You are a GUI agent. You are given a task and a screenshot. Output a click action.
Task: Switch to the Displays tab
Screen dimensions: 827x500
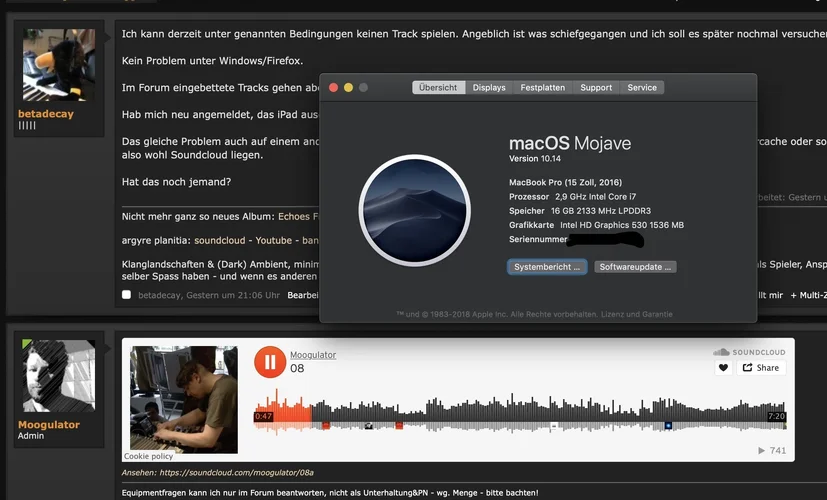(x=489, y=88)
